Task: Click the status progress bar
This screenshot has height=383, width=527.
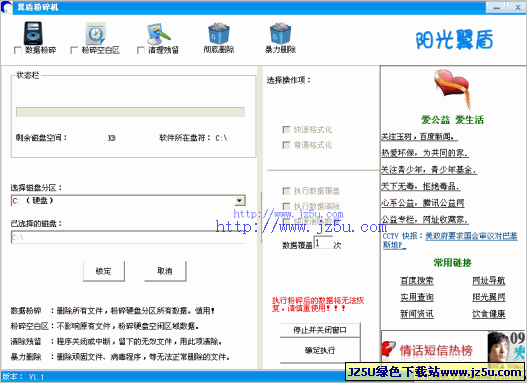Action: point(130,112)
